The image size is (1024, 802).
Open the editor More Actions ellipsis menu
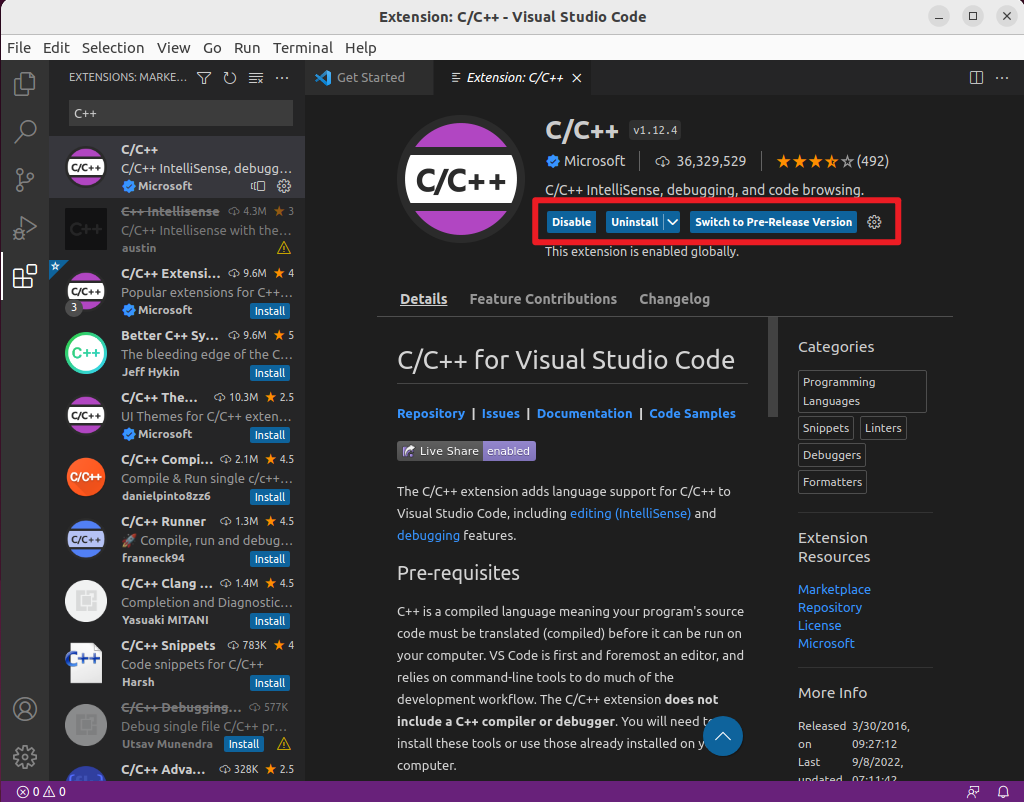1002,77
